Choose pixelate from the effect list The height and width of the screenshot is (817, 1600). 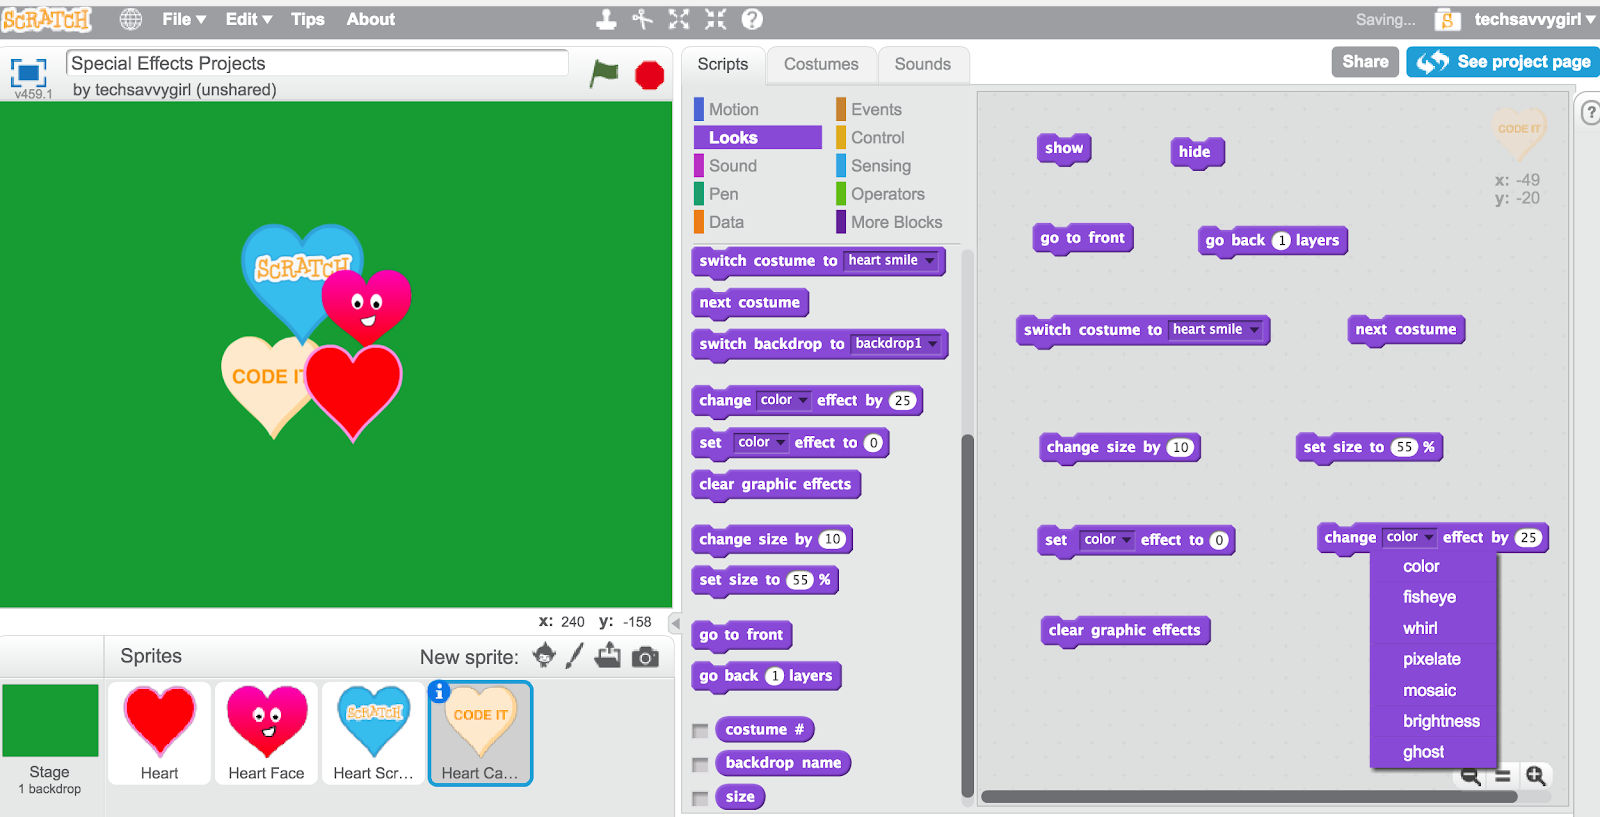click(1431, 659)
